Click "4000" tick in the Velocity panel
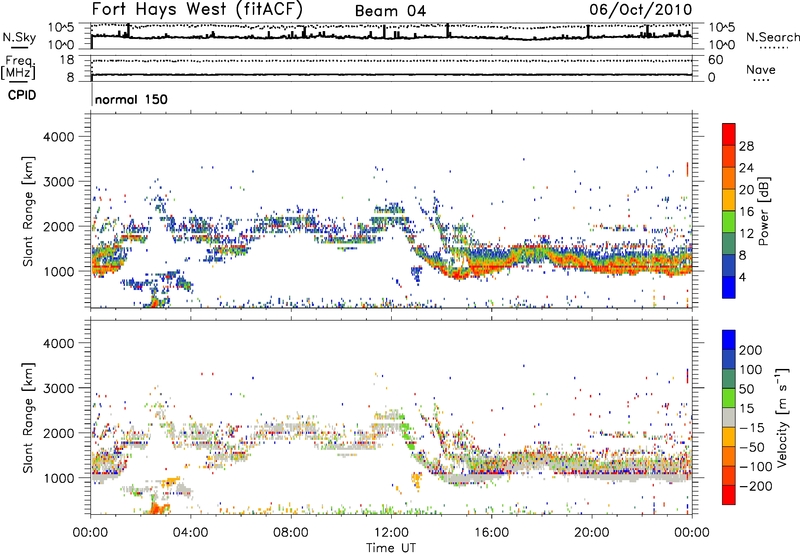 point(58,343)
